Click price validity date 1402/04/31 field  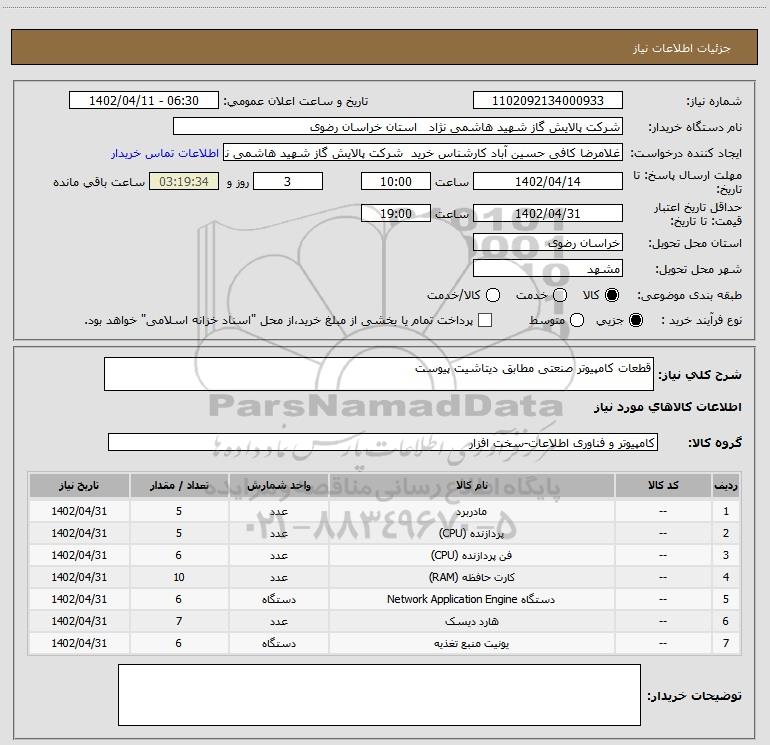pyautogui.click(x=548, y=213)
